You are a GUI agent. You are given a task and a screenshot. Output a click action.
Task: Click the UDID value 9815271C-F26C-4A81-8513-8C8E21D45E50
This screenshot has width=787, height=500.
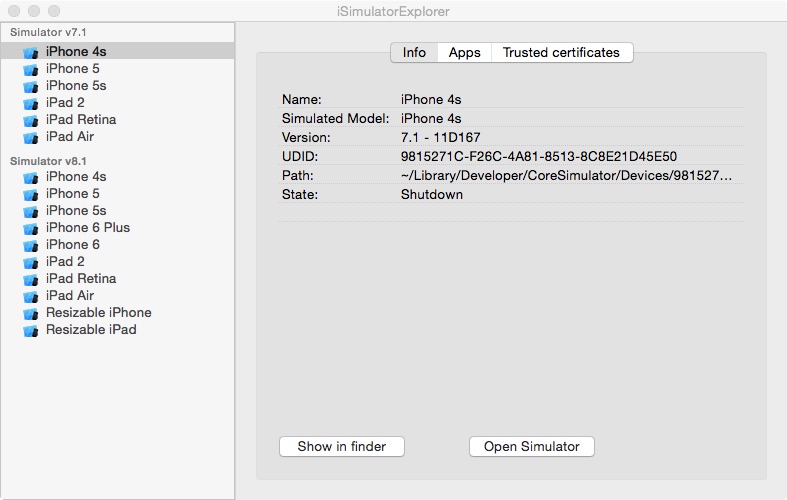(539, 157)
